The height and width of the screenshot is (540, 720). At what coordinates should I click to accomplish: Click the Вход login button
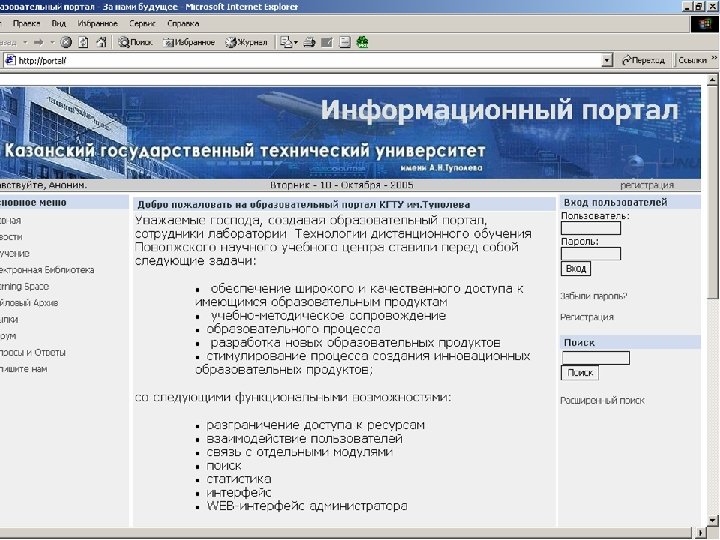pos(576,269)
